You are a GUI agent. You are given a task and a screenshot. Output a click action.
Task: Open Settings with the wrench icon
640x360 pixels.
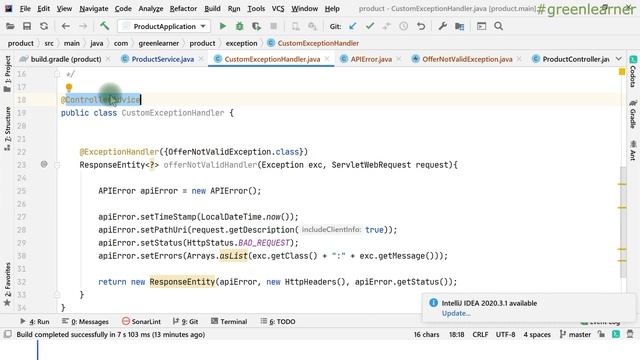[442, 26]
